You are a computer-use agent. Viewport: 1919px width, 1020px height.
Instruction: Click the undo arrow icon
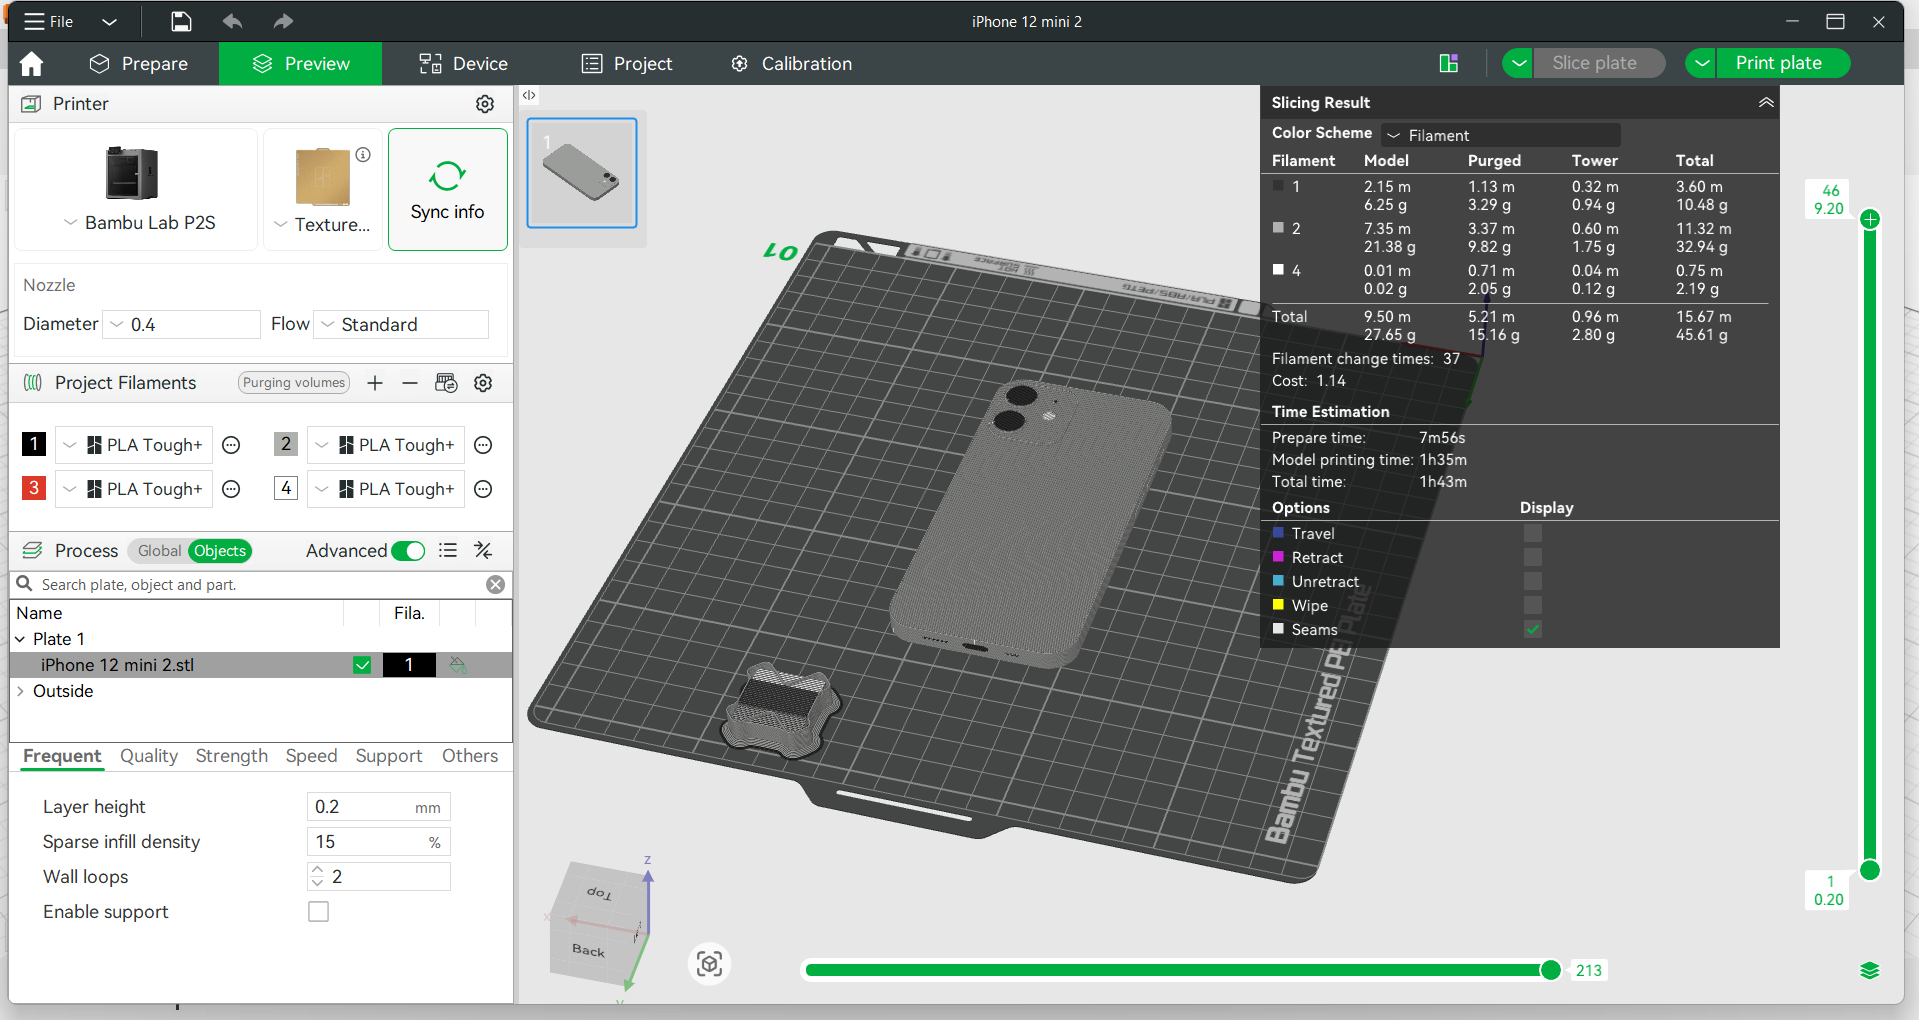(232, 21)
